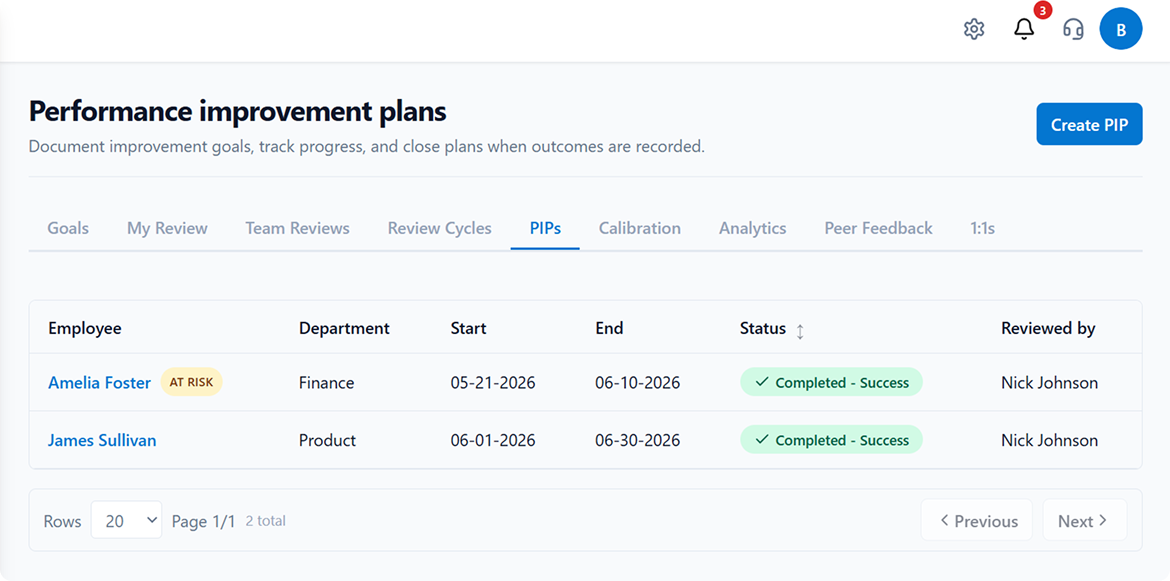Click end date 06-10-2026
Screen dimensions: 1170x581
638,383
